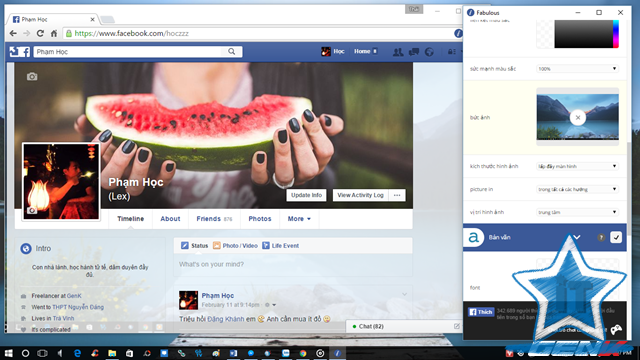This screenshot has height=360, width=640.
Task: Pick a hue on the color slider strip
Action: (x=616, y=34)
